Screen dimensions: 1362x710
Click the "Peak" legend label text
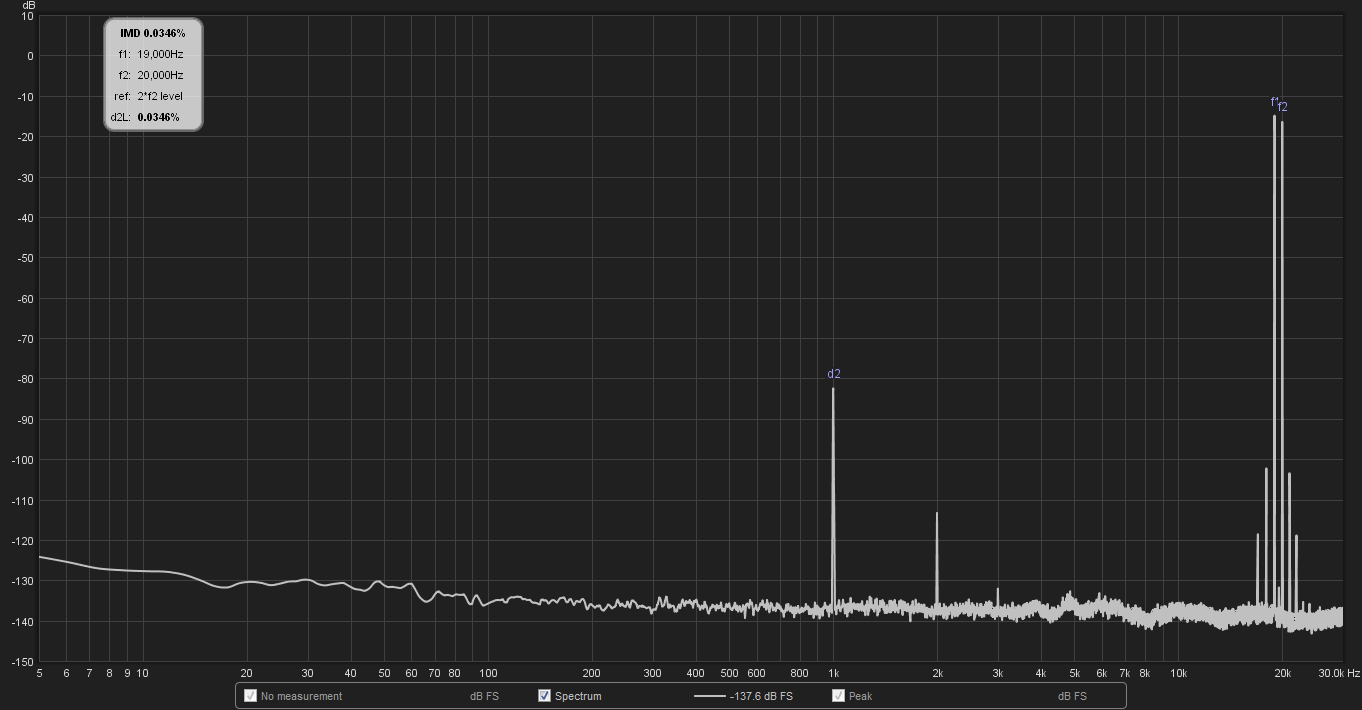860,696
